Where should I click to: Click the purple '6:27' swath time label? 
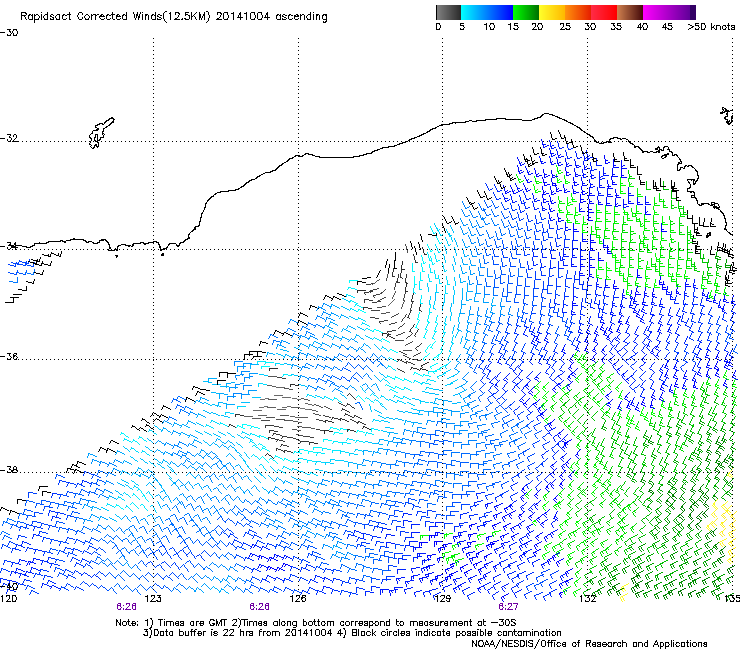point(508,607)
